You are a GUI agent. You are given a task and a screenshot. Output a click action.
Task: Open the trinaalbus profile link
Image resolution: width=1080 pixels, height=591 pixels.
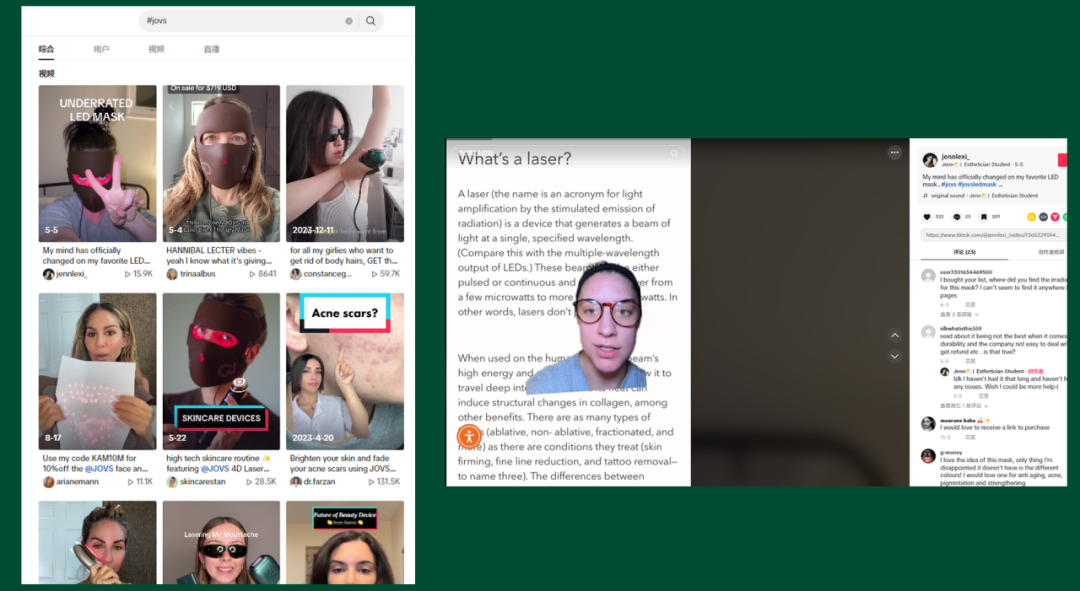click(x=198, y=274)
